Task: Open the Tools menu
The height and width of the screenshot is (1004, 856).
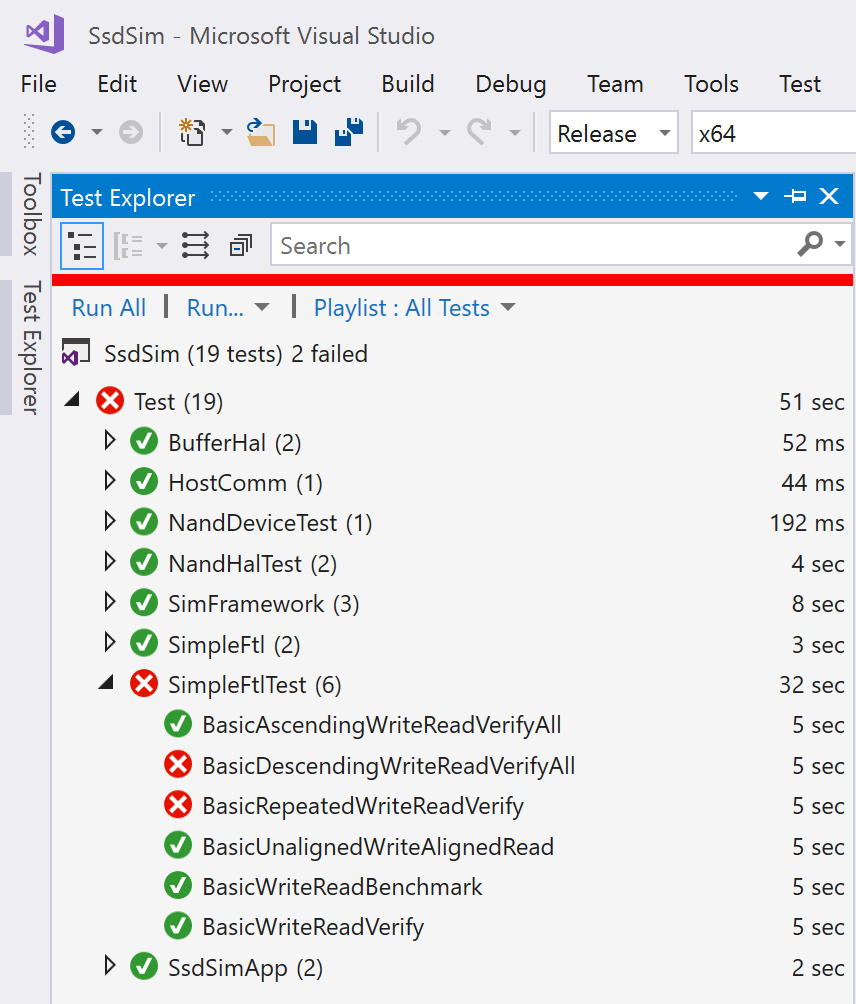Action: 711,84
